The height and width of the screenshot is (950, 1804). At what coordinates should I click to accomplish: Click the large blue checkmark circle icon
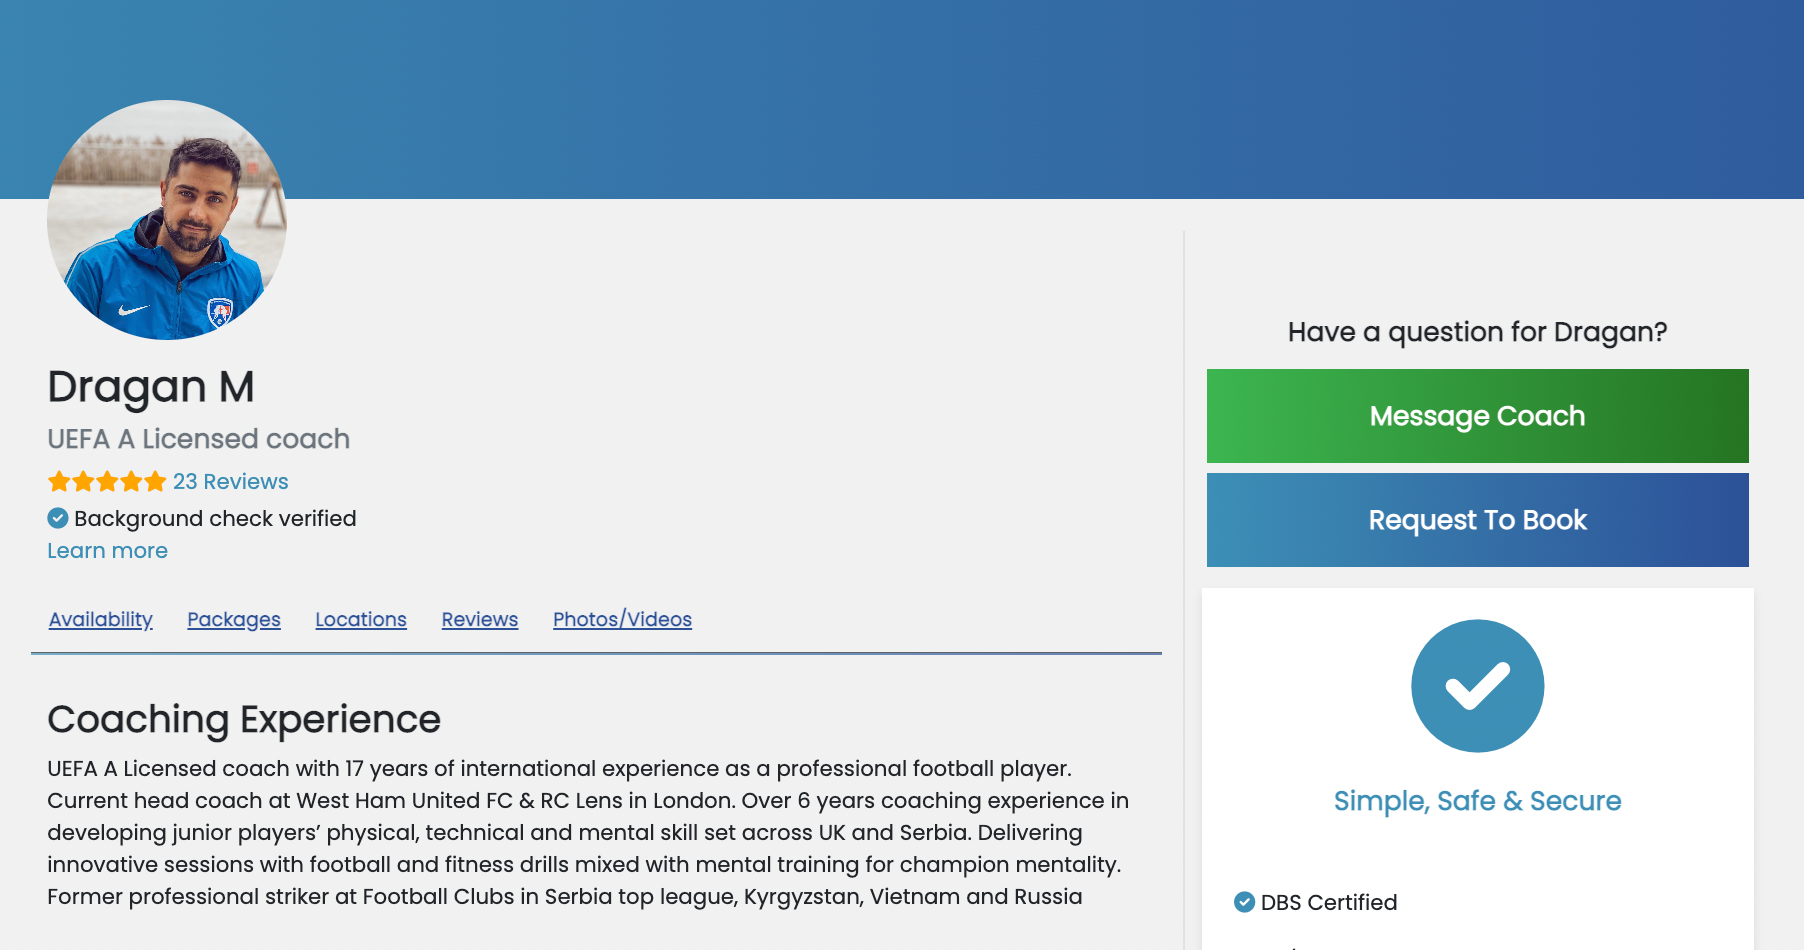(x=1477, y=686)
